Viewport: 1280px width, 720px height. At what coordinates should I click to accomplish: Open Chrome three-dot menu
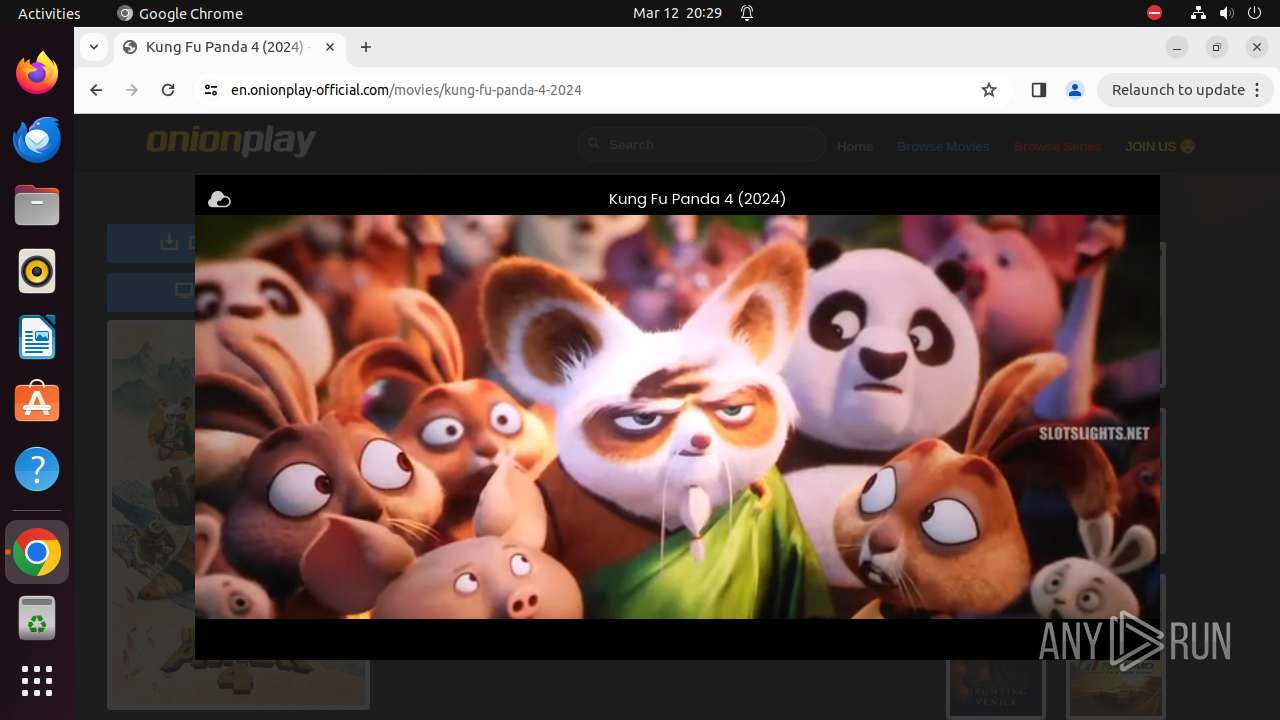(1258, 90)
